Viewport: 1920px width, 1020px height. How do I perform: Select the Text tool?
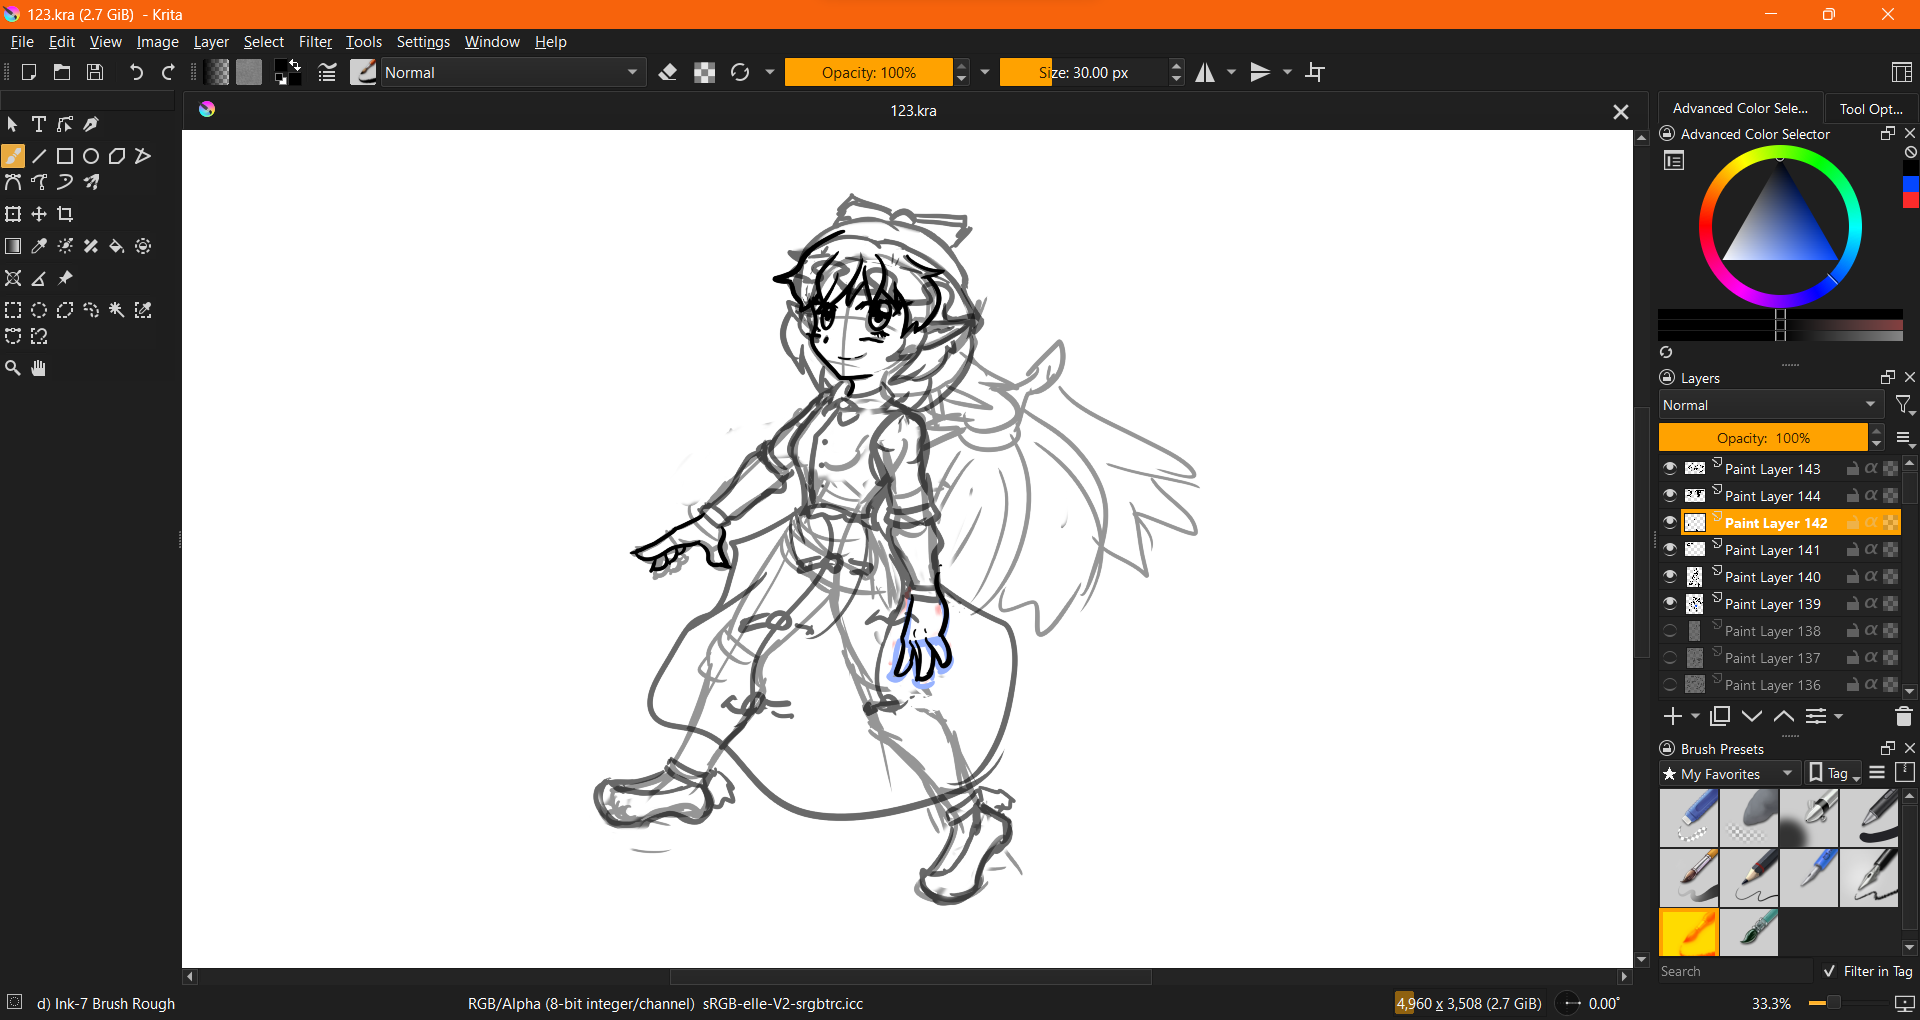(39, 124)
